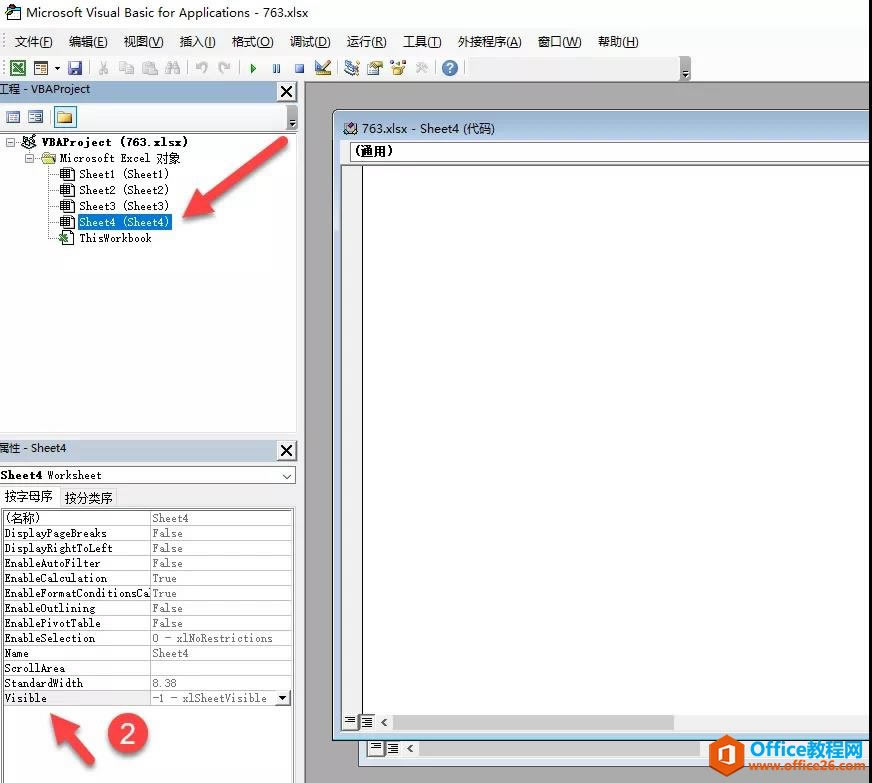Open the 编辑(E) menu
872x783 pixels.
click(x=88, y=42)
